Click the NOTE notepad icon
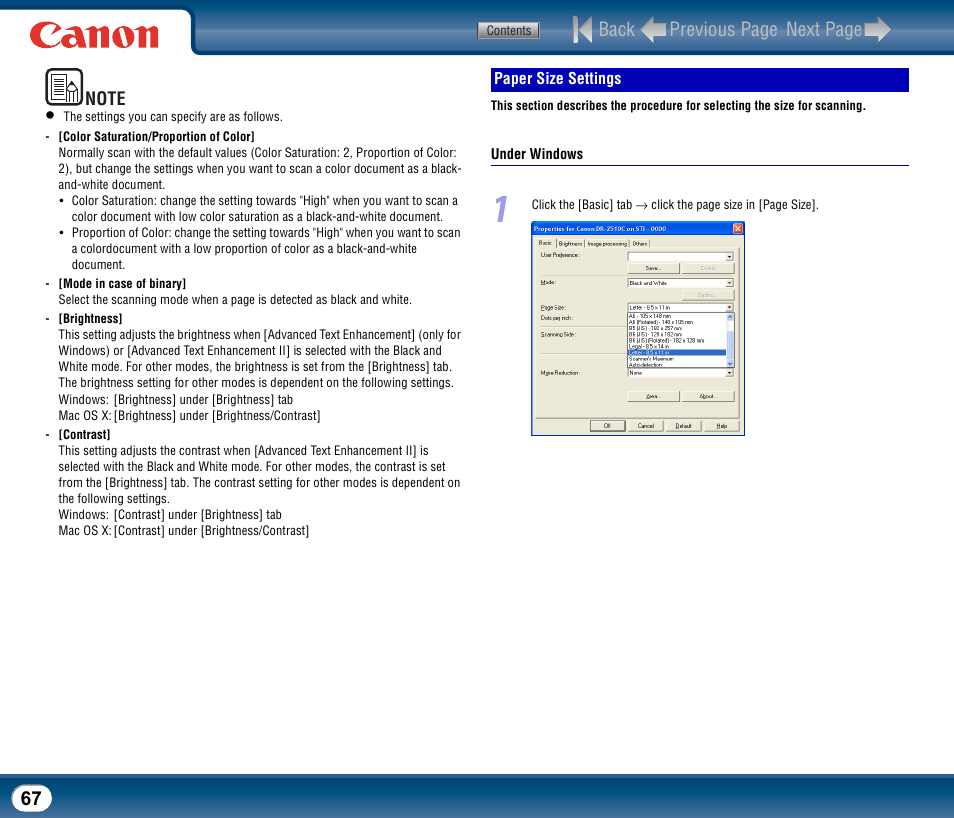The height and width of the screenshot is (818, 954). (x=64, y=86)
